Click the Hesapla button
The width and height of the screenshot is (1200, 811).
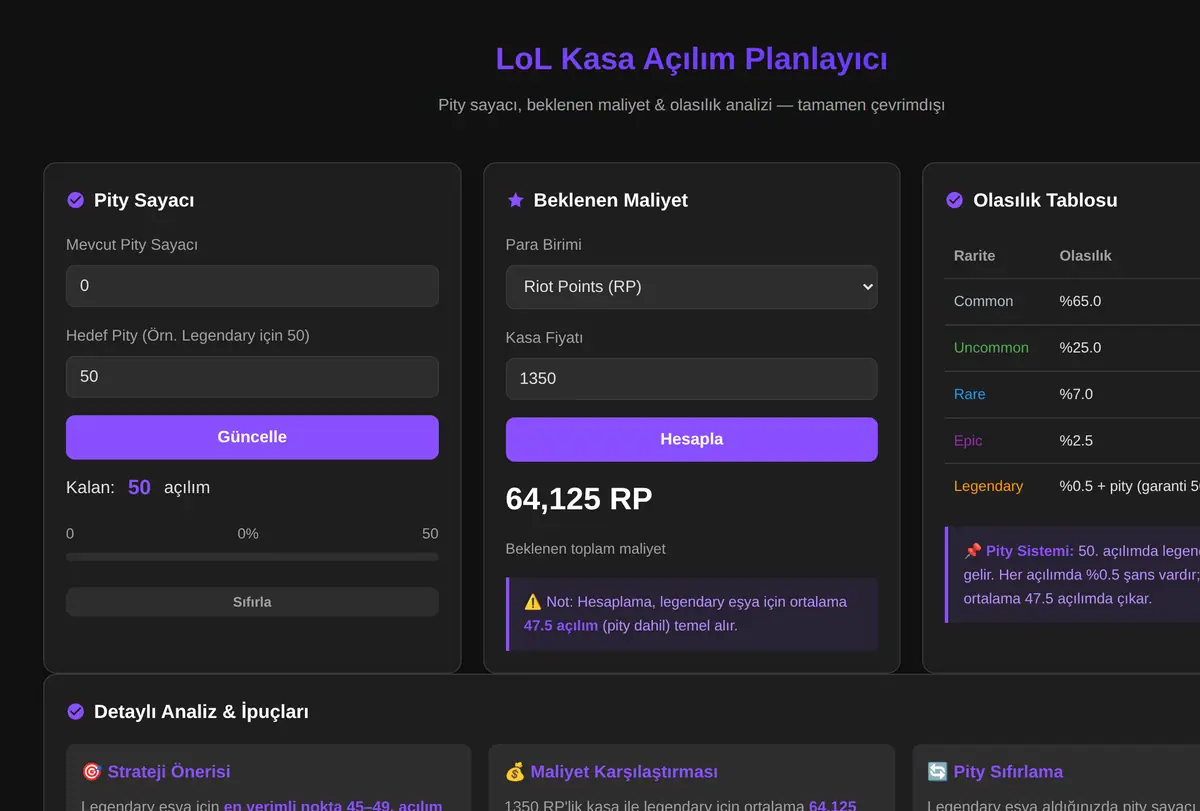coord(691,439)
